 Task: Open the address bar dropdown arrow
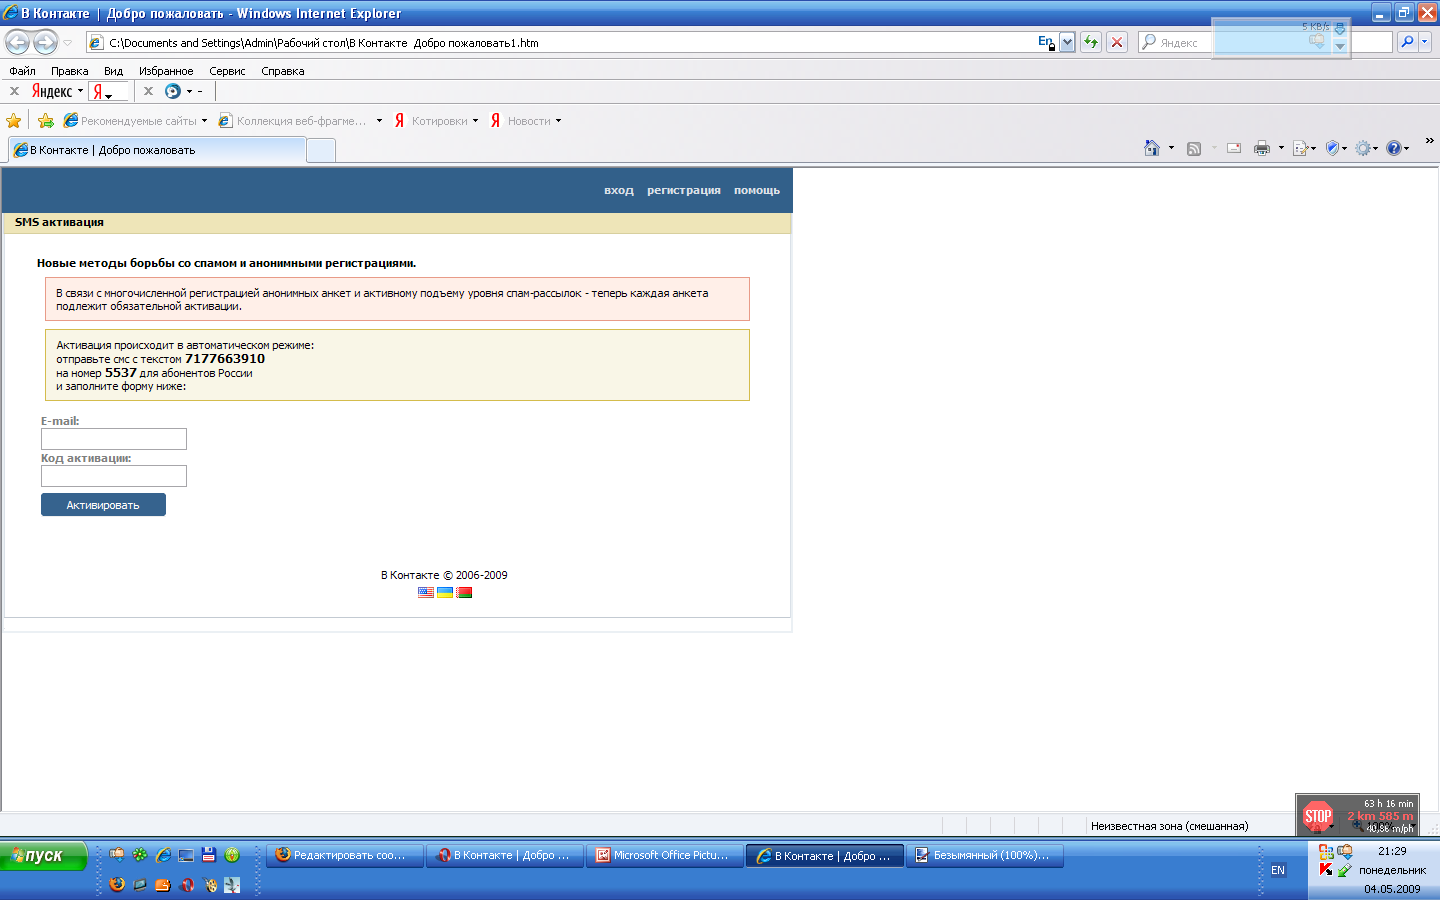point(1067,42)
